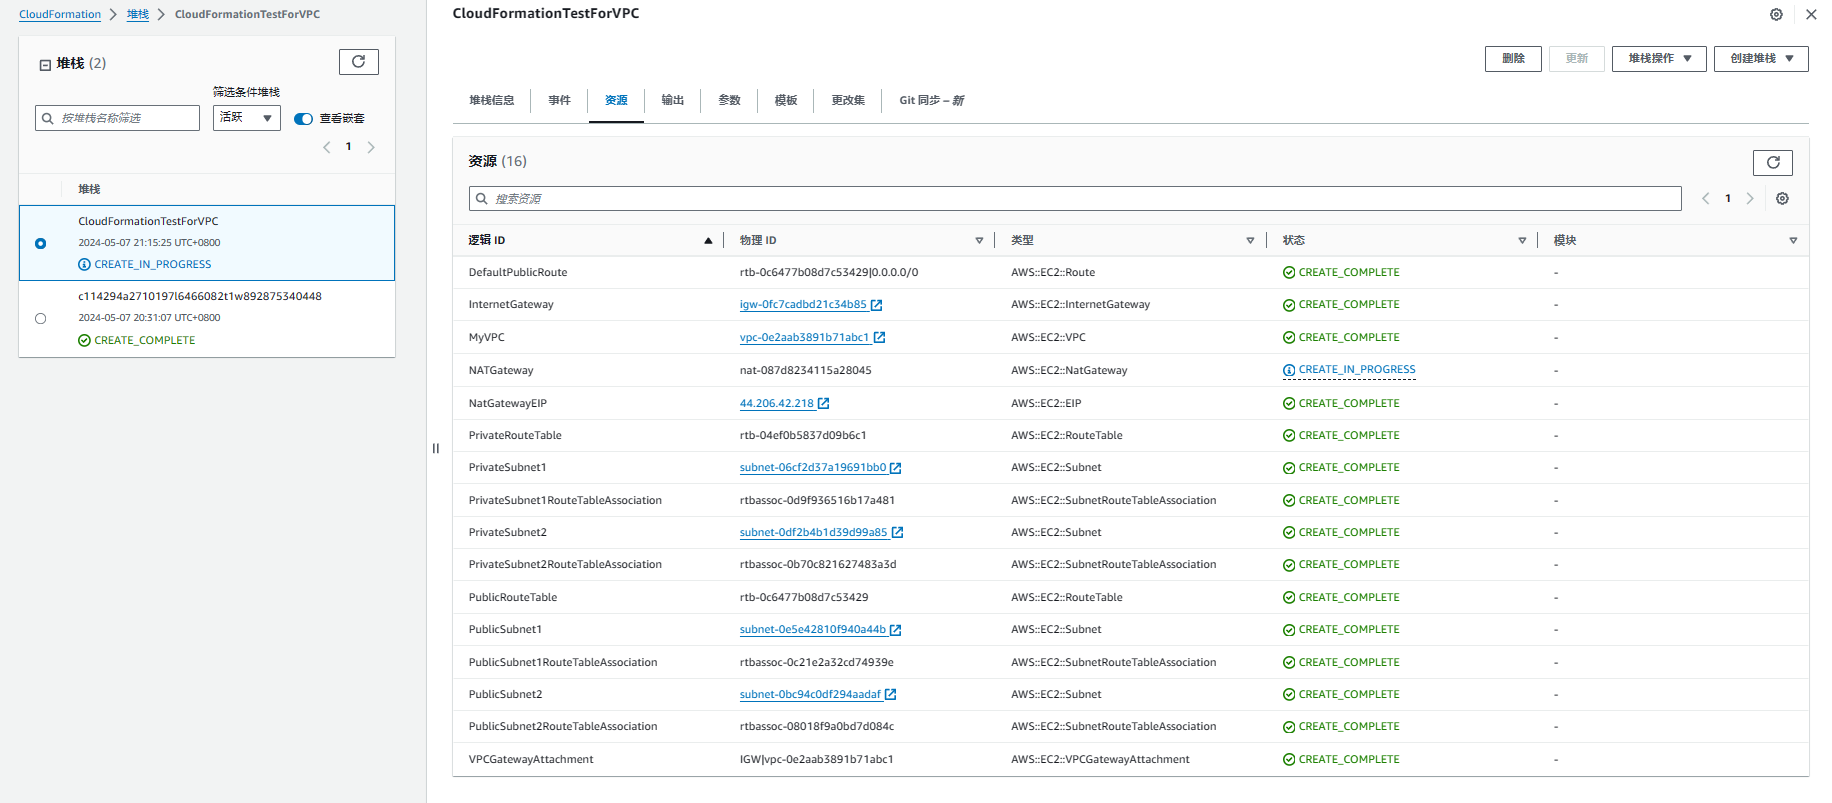Click the 删除 button
The width and height of the screenshot is (1832, 803).
coord(1513,59)
